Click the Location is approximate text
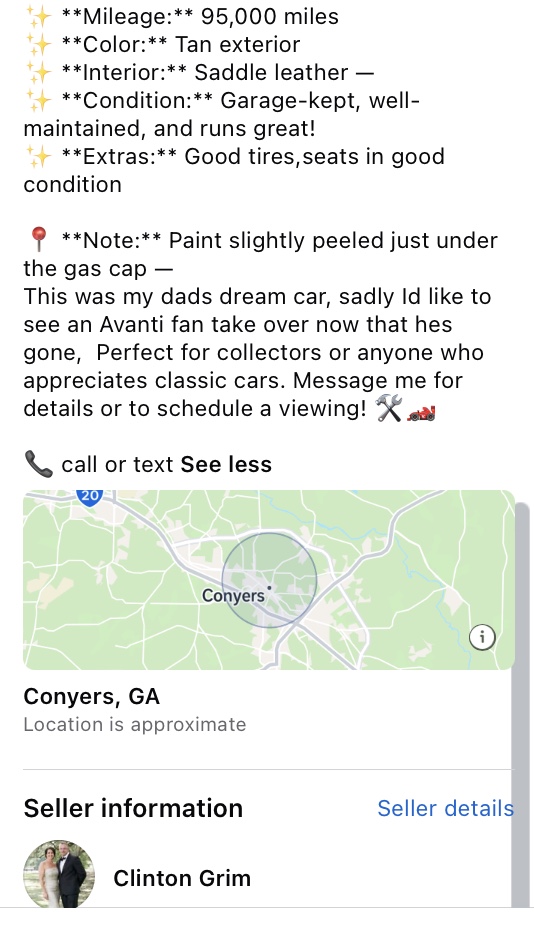 coord(135,725)
